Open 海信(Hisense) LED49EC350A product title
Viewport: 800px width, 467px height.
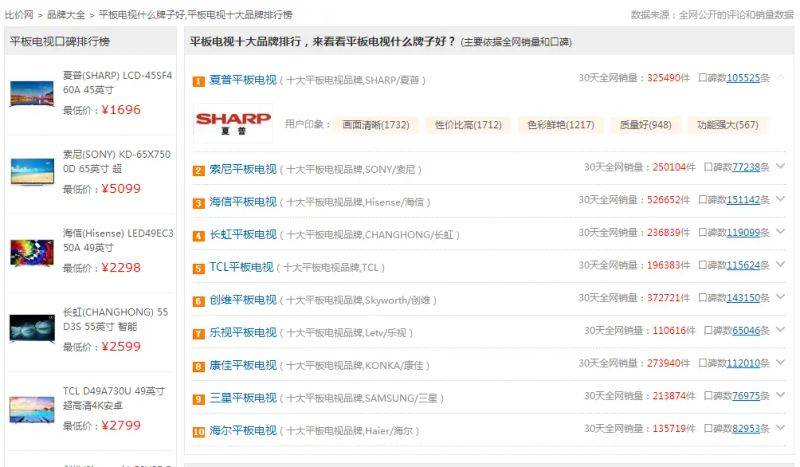[x=118, y=240]
